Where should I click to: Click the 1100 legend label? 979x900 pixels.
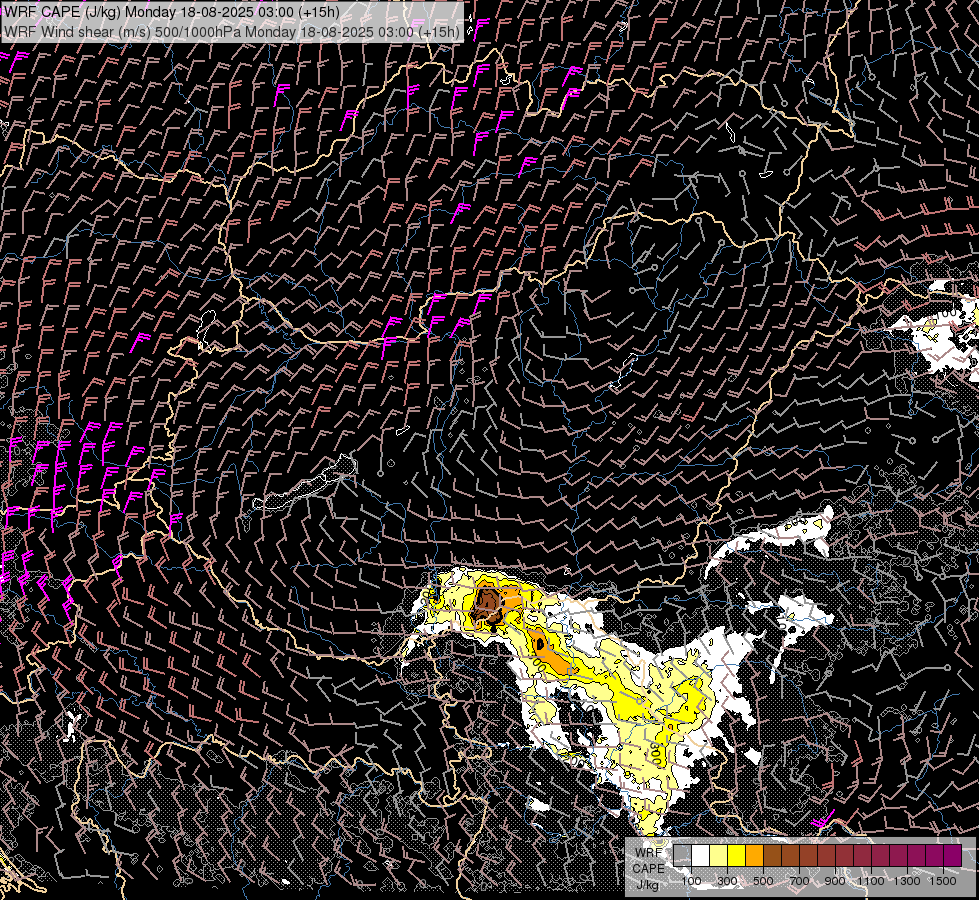870,881
